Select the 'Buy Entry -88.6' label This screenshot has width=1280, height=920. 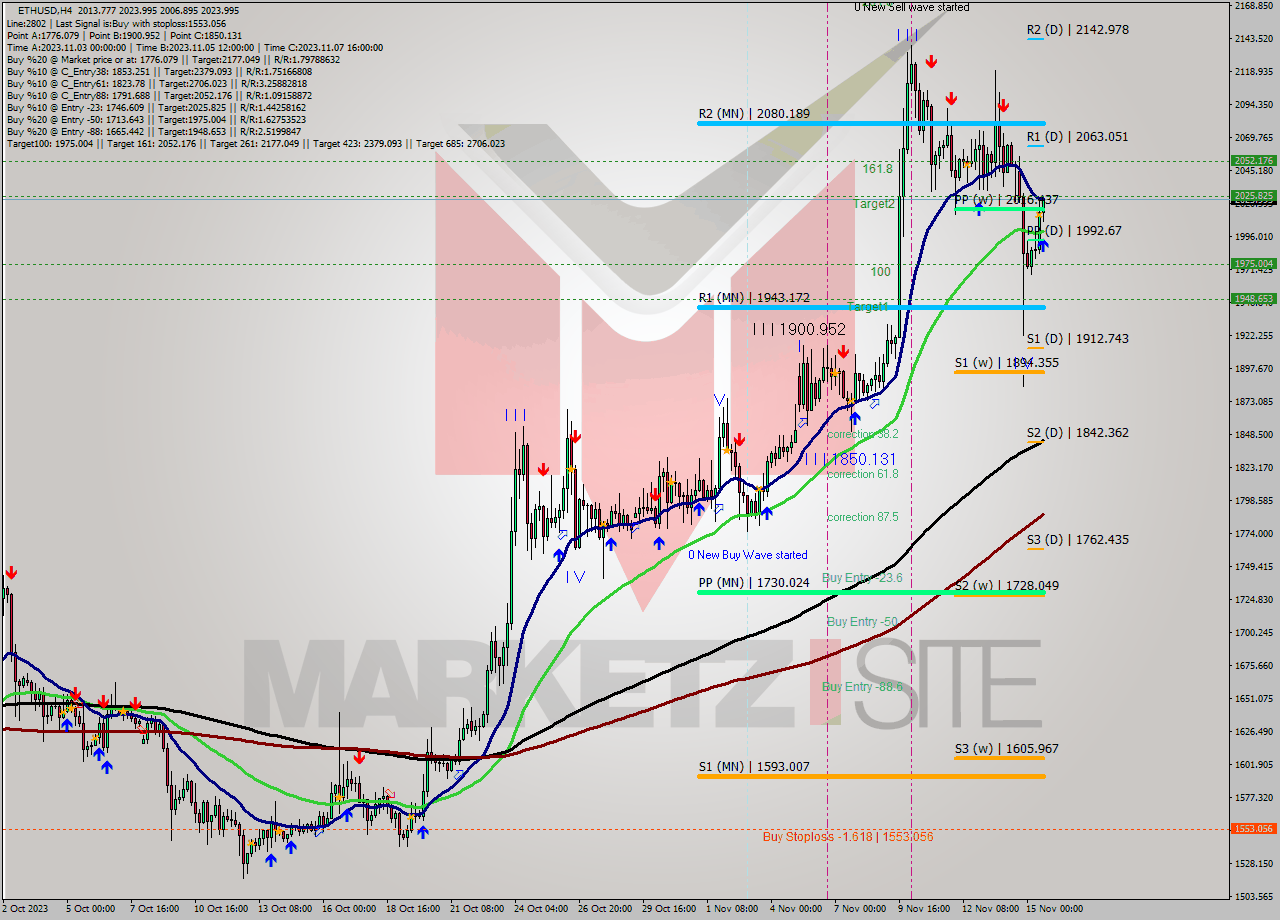862,686
